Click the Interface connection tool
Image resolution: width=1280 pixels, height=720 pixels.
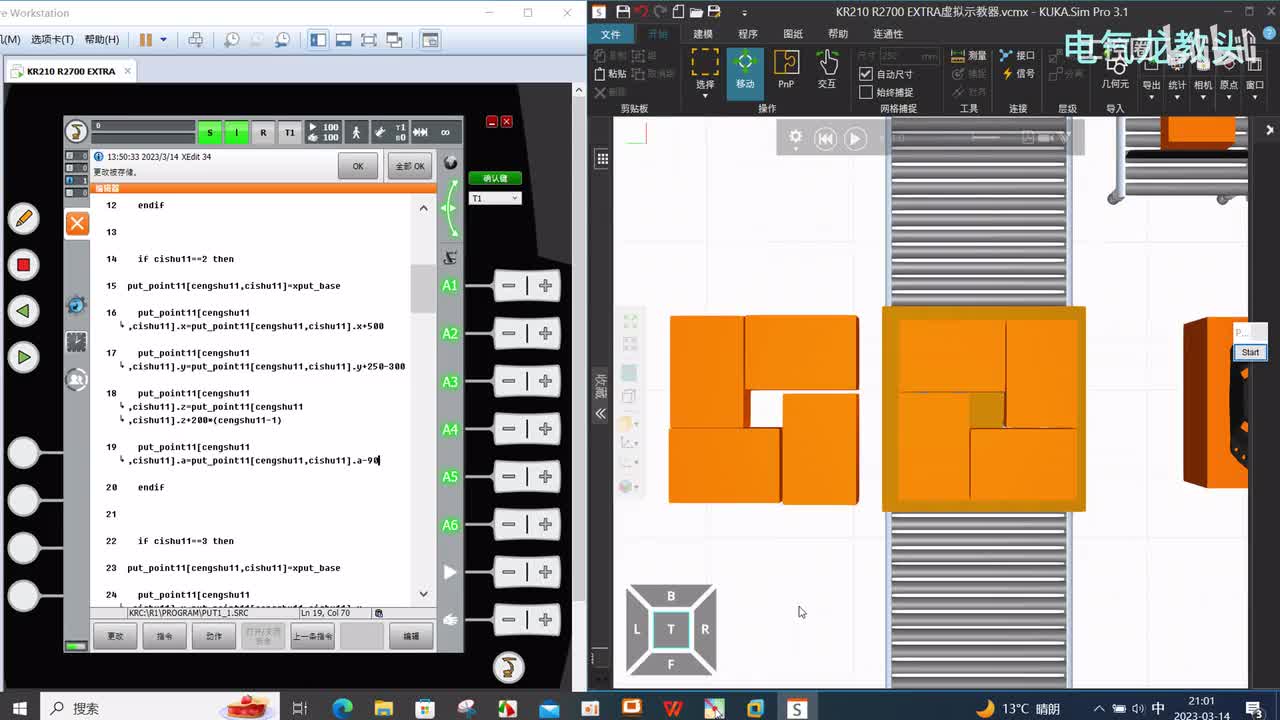pyautogui.click(x=1017, y=56)
